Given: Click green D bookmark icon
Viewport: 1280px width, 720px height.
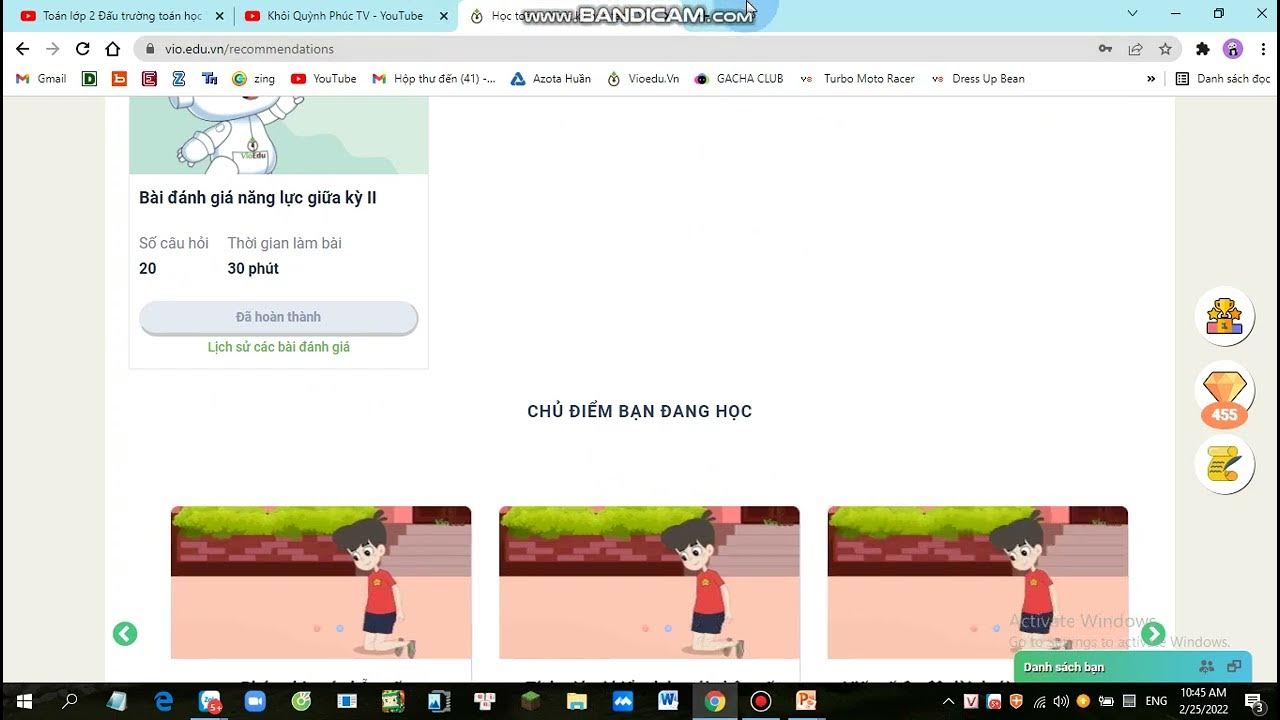Looking at the screenshot, I should pos(89,78).
